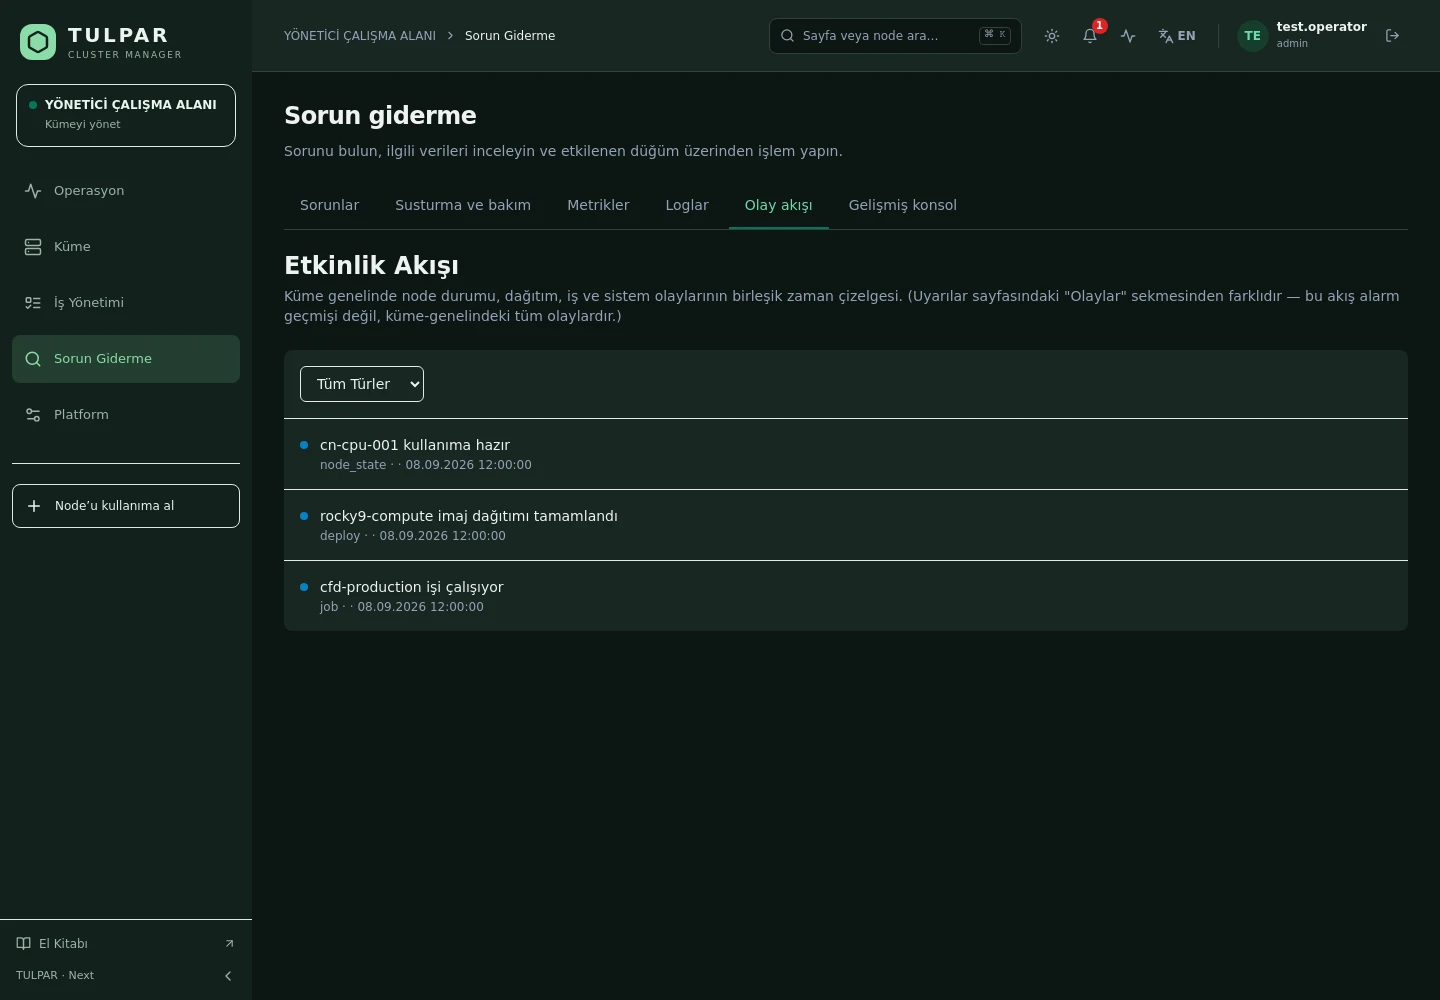Open the Tüm Türler type filter dropdown

click(362, 384)
